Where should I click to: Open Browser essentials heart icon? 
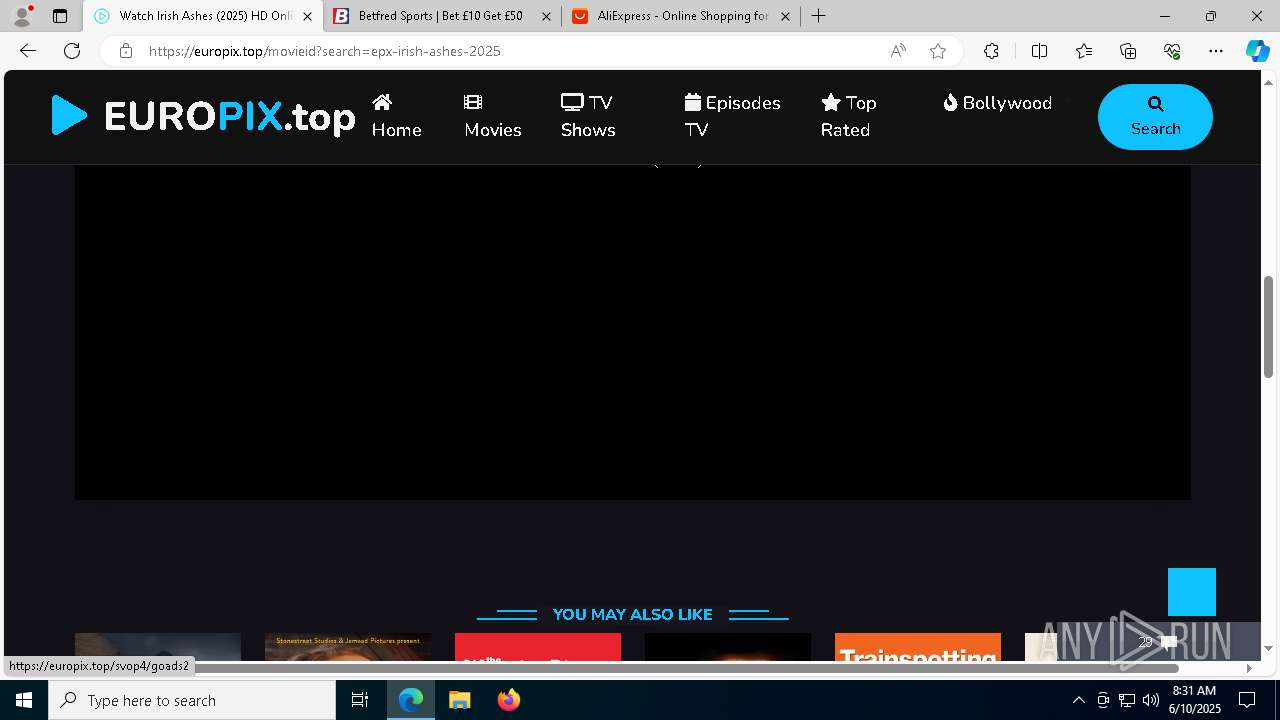tap(1172, 51)
